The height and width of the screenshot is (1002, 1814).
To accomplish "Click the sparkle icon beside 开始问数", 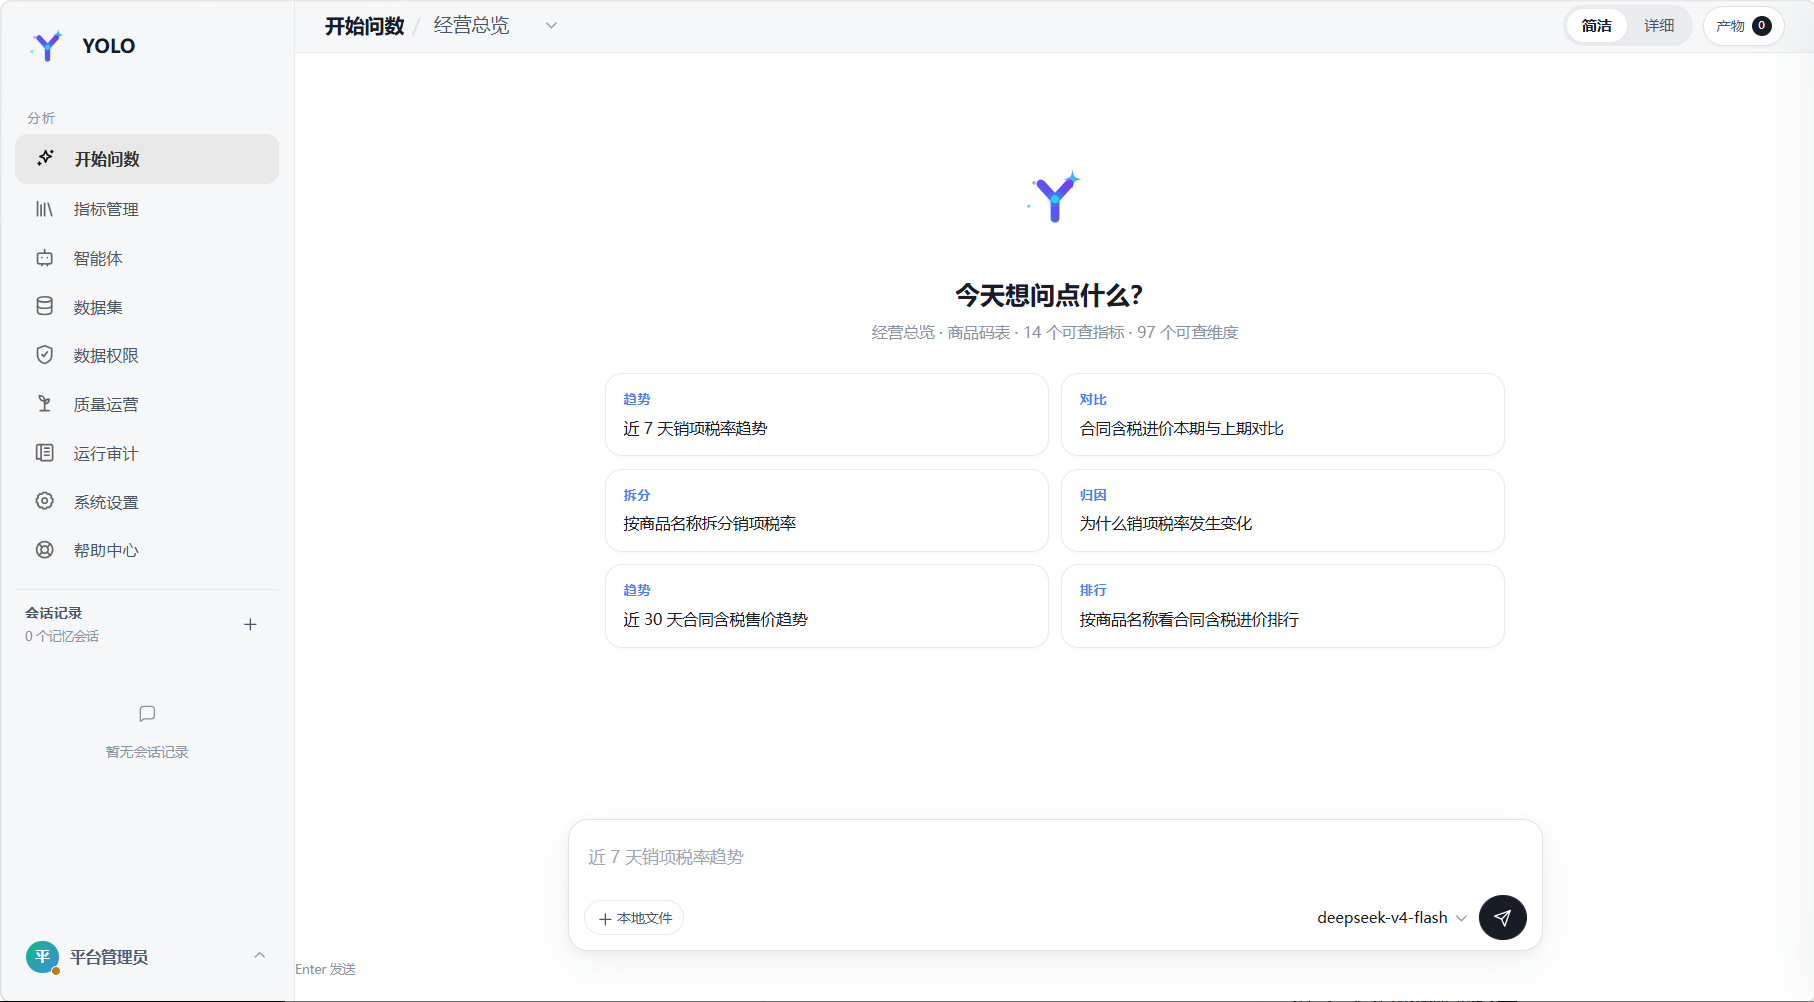I will click(x=45, y=158).
